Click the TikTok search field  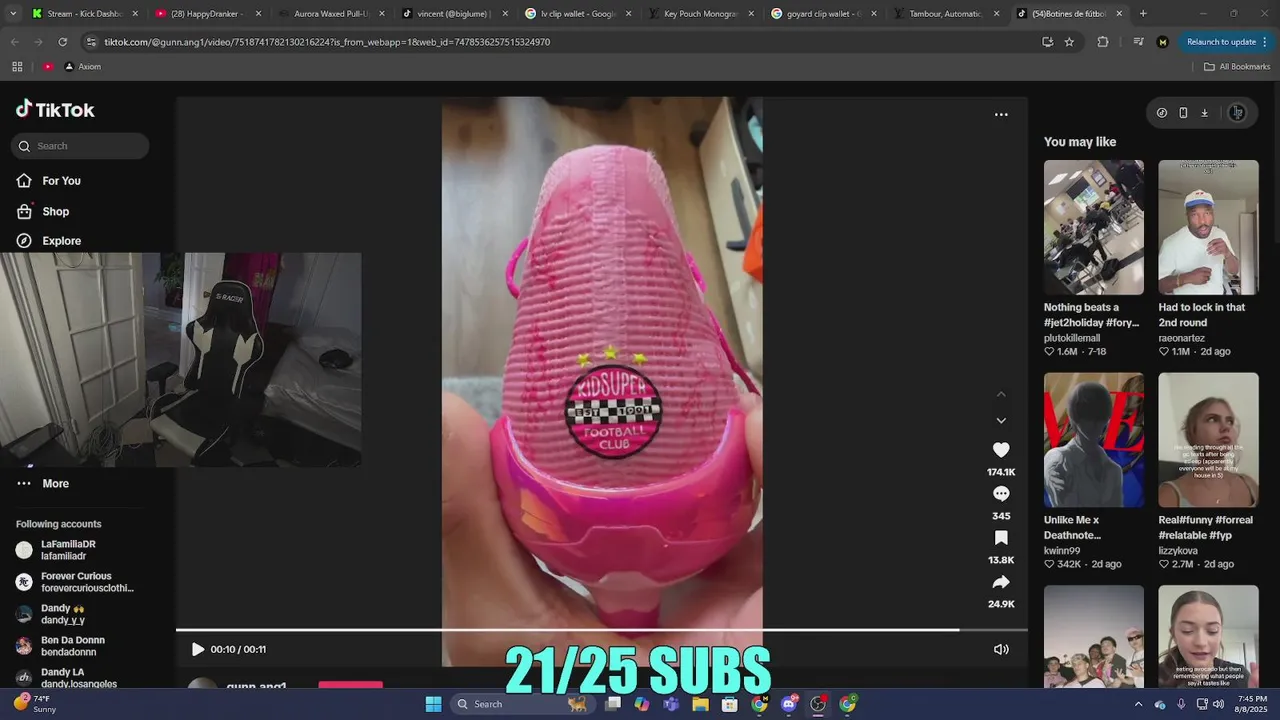80,146
